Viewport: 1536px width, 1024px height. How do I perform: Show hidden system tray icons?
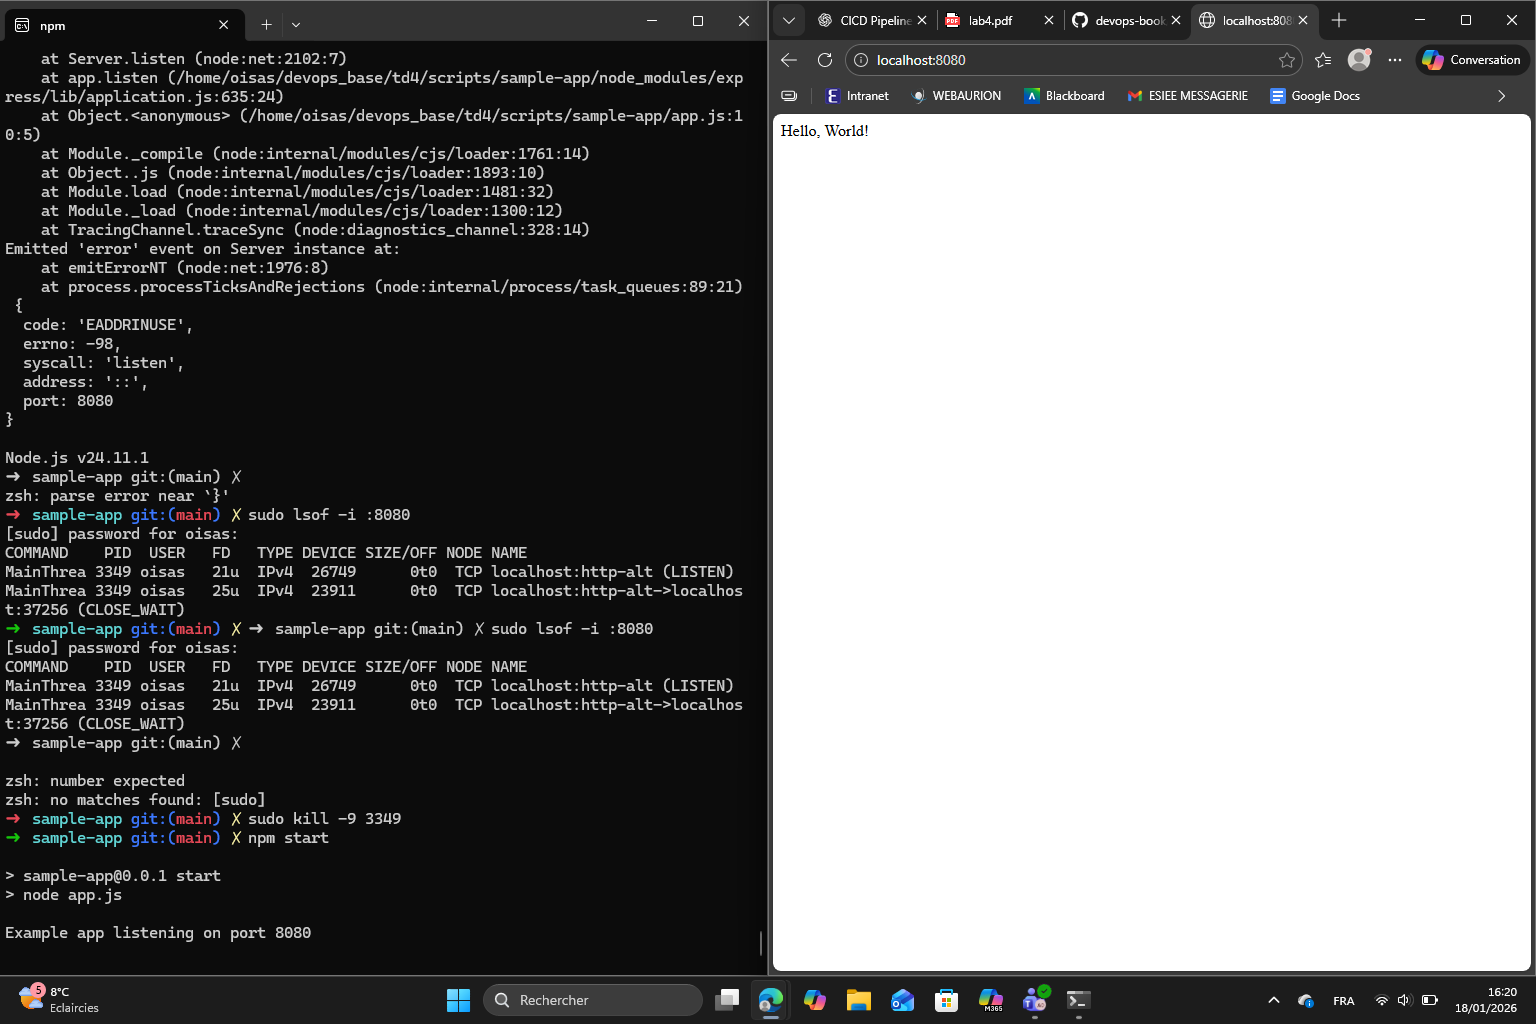click(1273, 1000)
